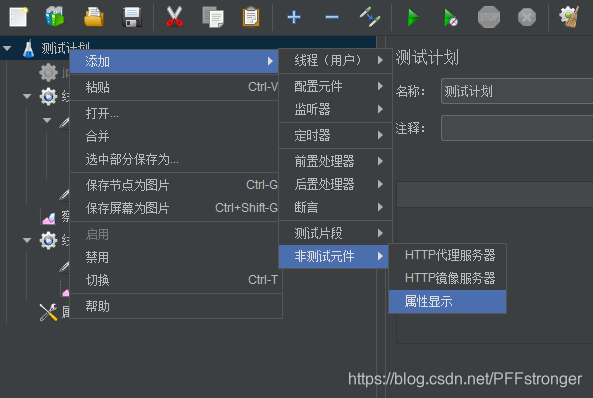Screen dimensions: 593x398
Task: Start the test with green play icon
Action: (413, 17)
